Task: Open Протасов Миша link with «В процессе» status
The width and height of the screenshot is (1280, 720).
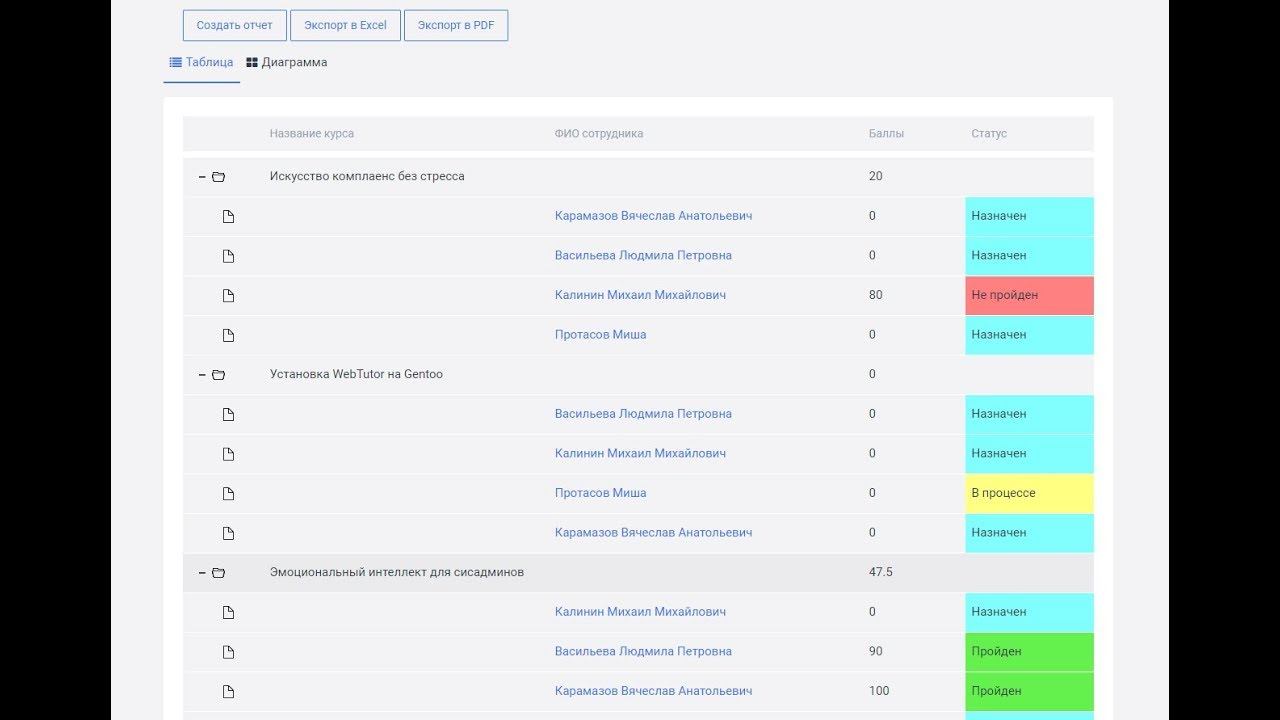Action: 600,493
